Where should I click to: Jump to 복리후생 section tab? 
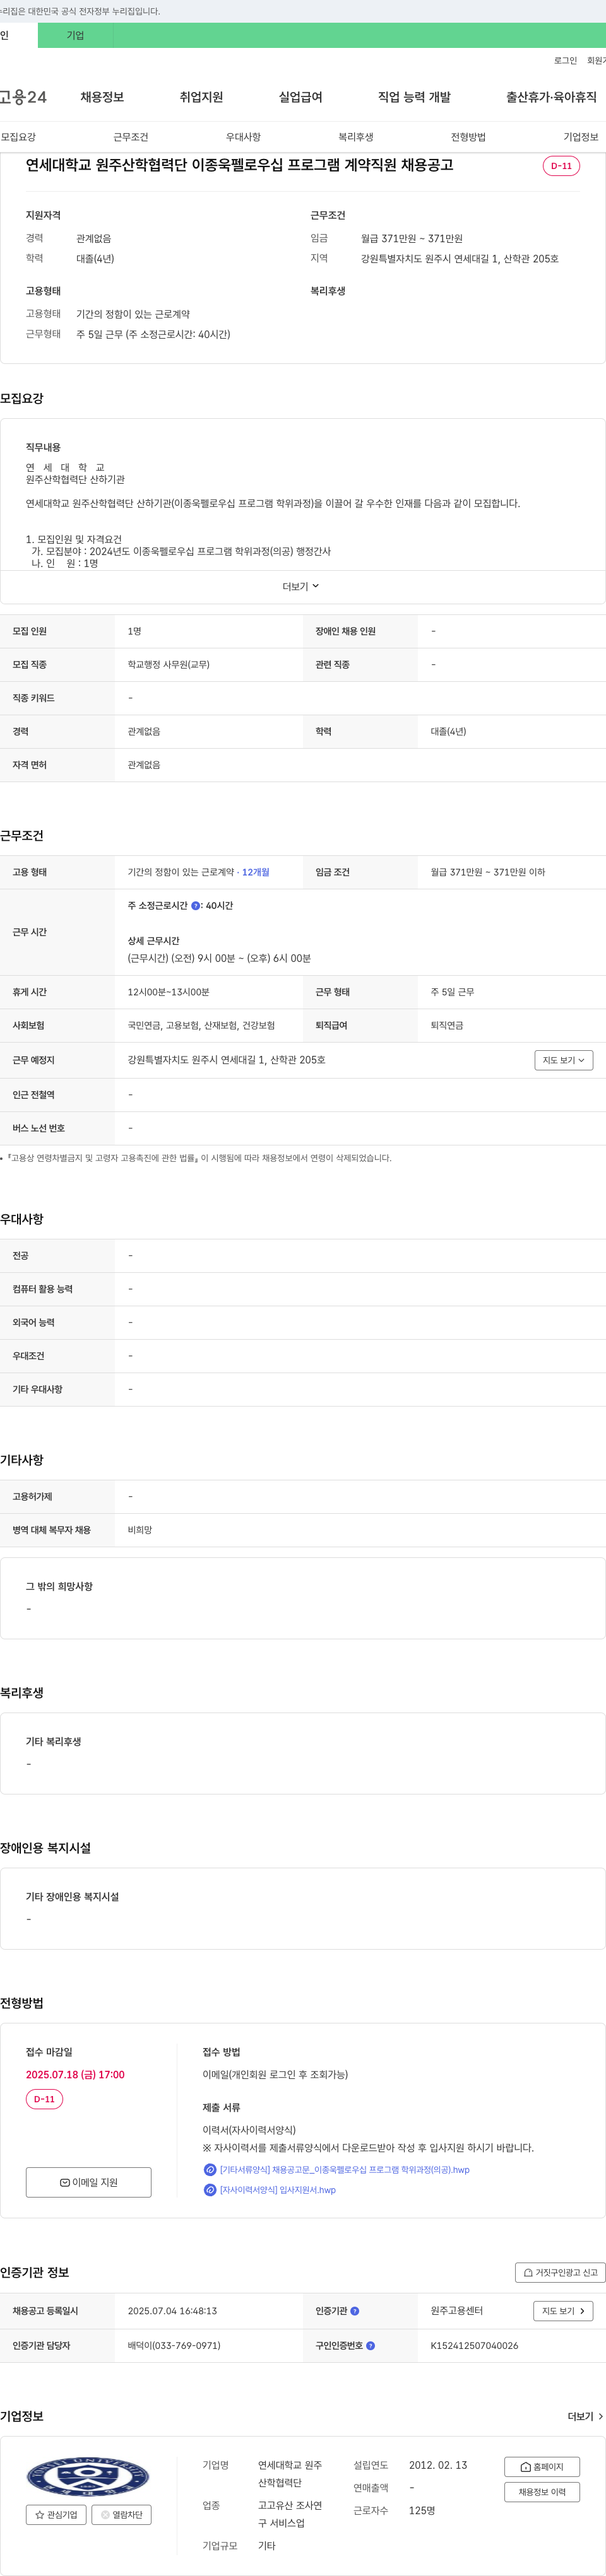coord(356,137)
